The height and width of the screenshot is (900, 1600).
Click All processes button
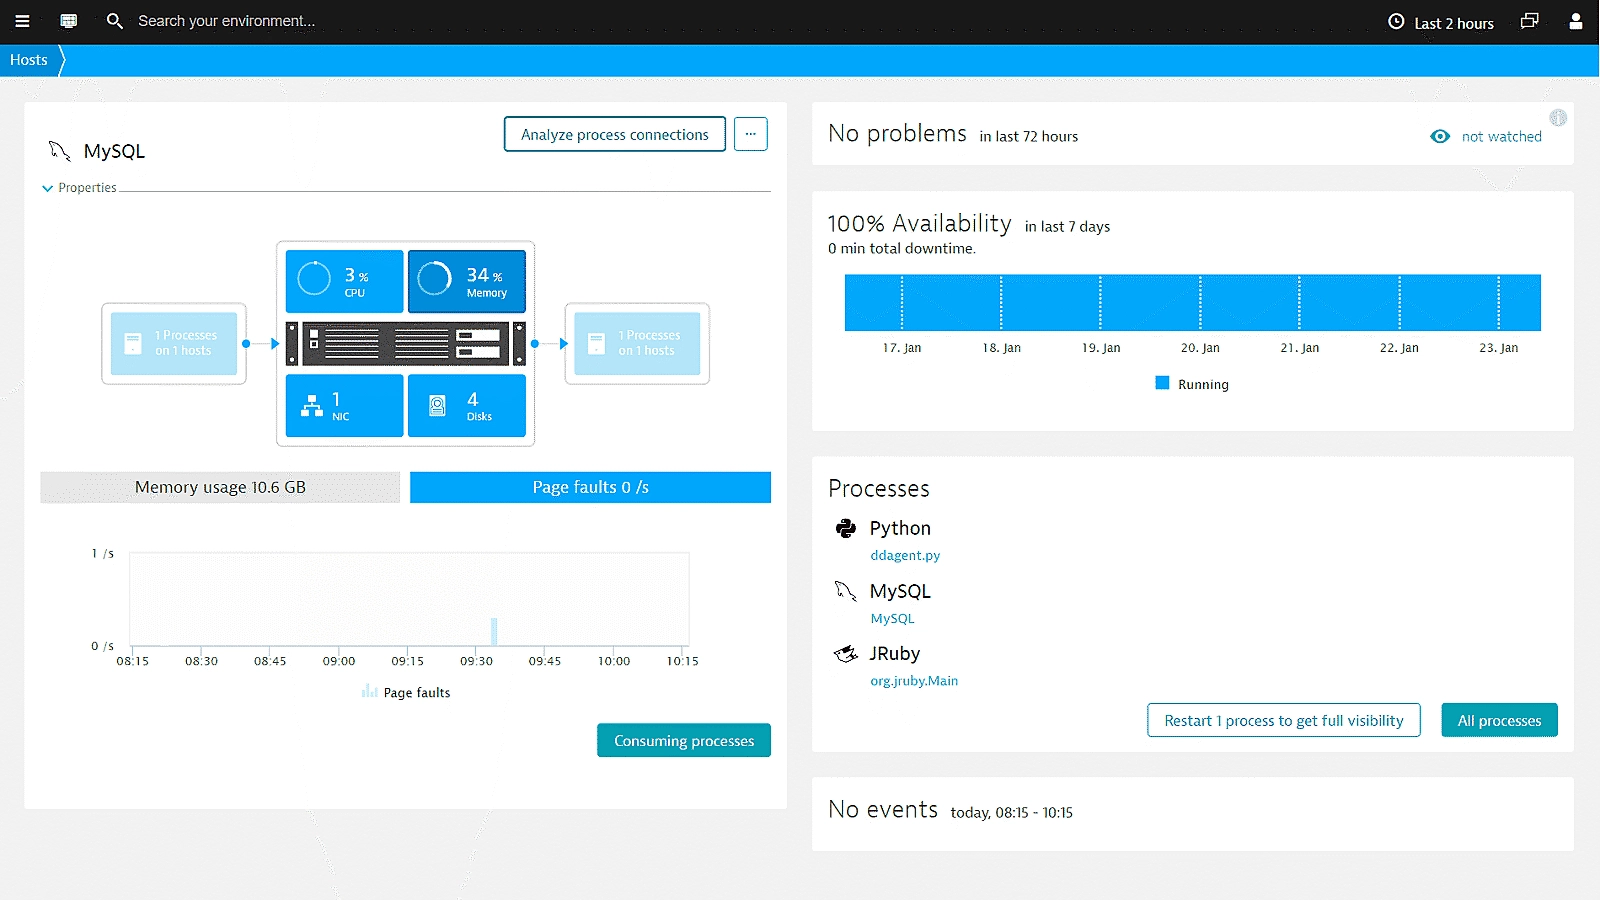[1499, 720]
